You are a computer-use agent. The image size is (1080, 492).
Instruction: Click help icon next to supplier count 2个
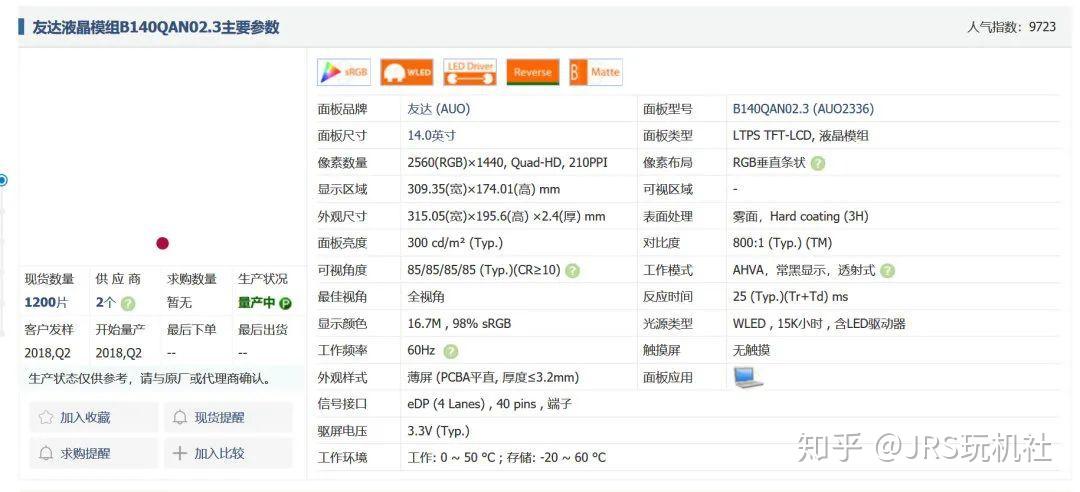tap(128, 303)
